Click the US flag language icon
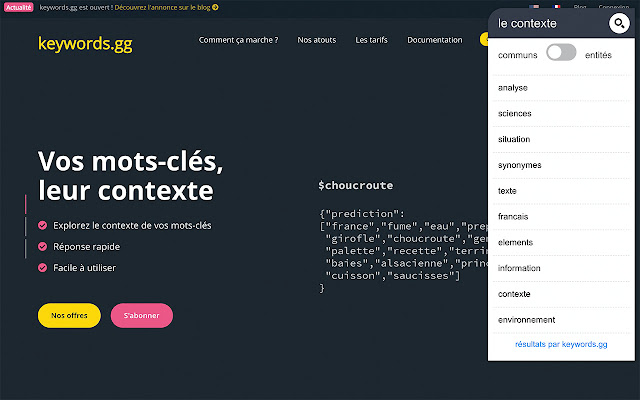Viewport: 640px width, 400px height. click(x=534, y=7)
